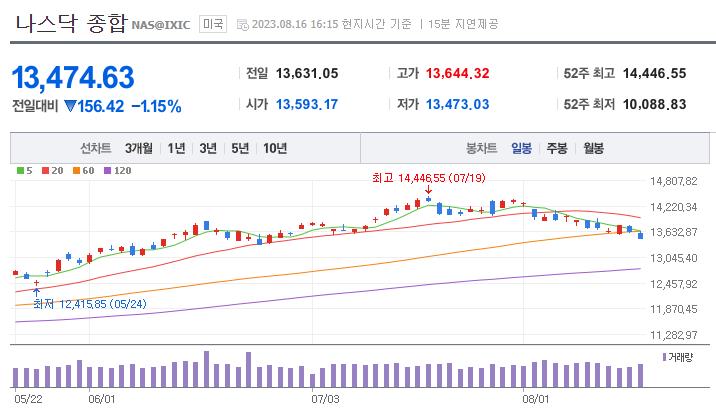Click the 봉차트 label

pos(481,148)
